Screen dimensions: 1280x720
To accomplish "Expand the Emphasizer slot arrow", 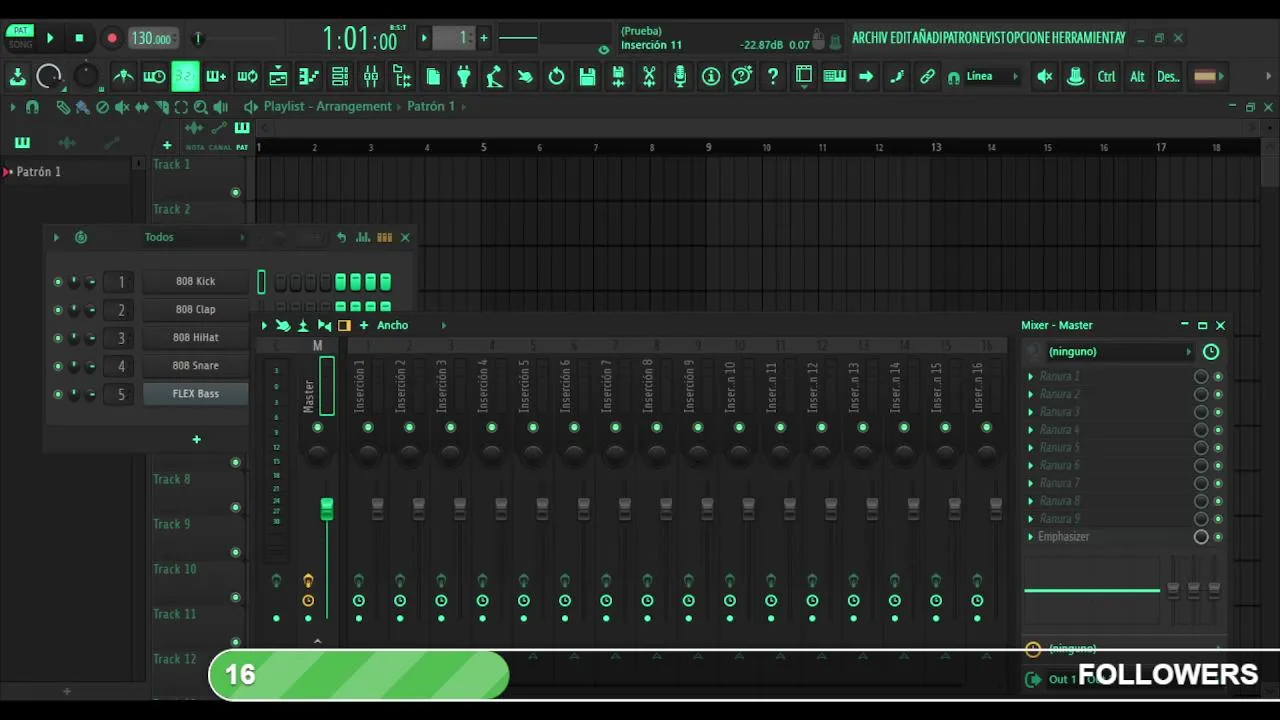I will click(1031, 537).
